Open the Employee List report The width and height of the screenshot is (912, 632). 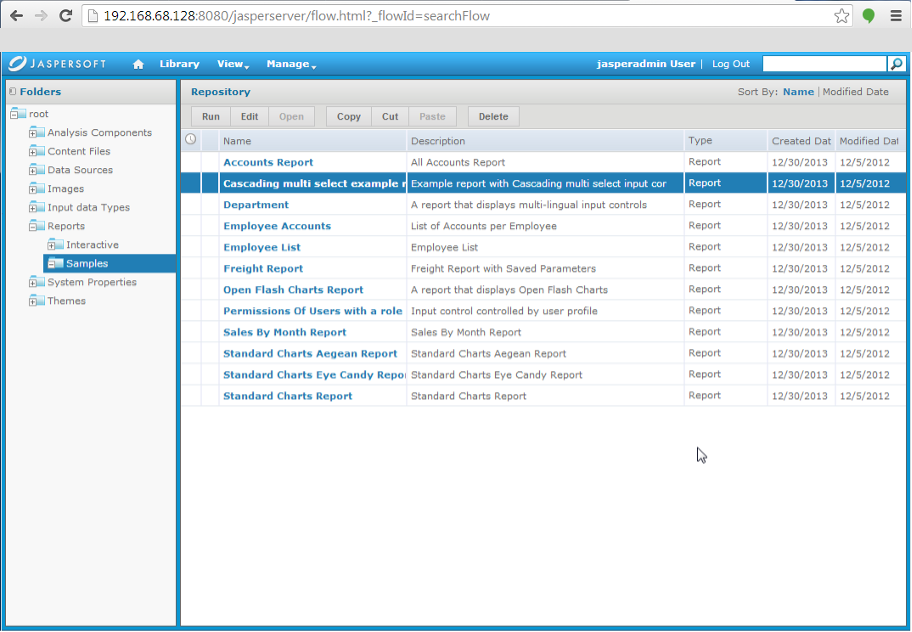tap(262, 247)
